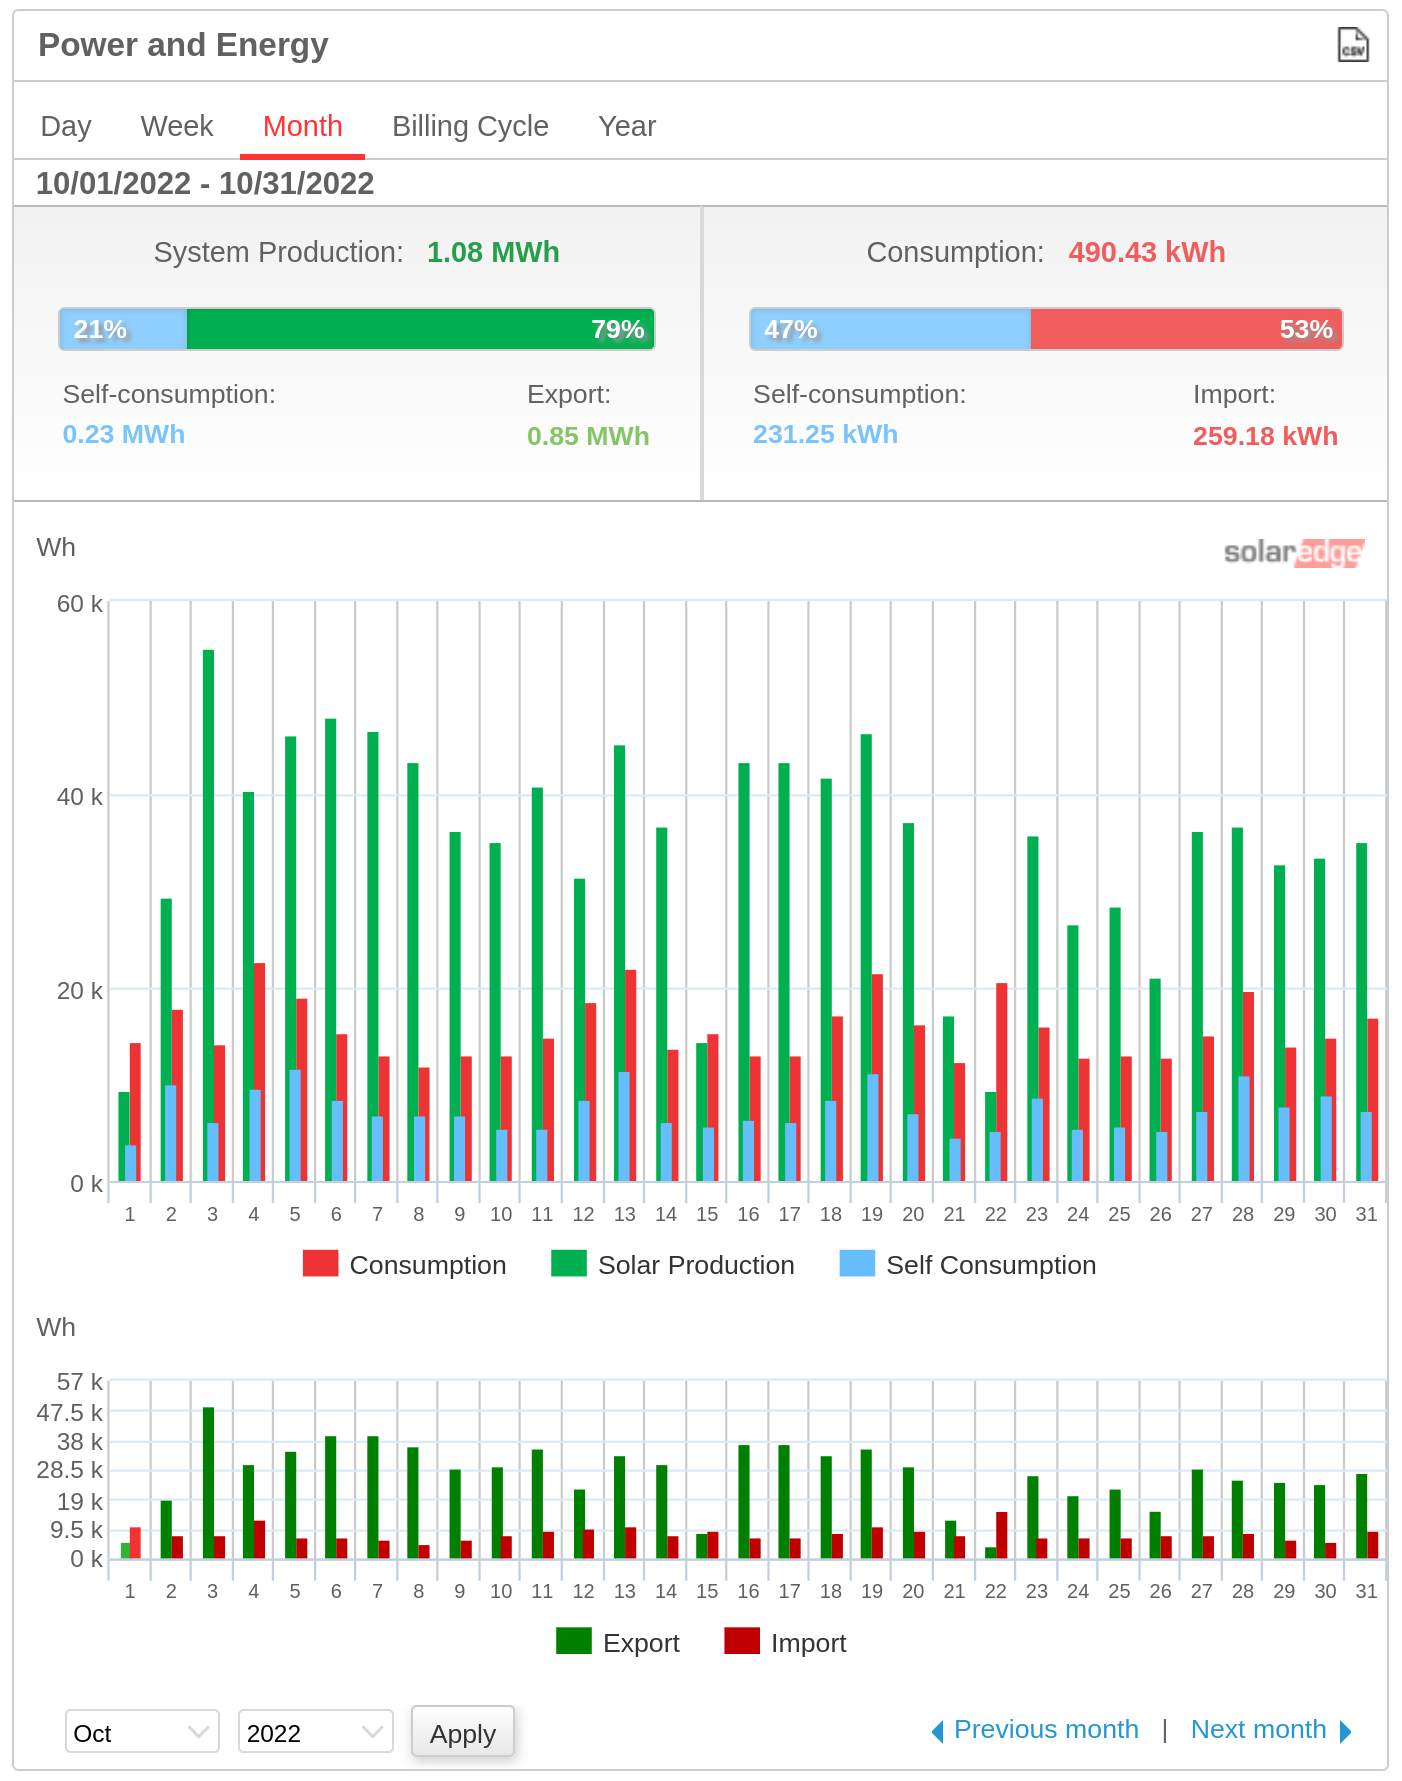
Task: Click the Previous month left arrow
Action: click(x=937, y=1731)
